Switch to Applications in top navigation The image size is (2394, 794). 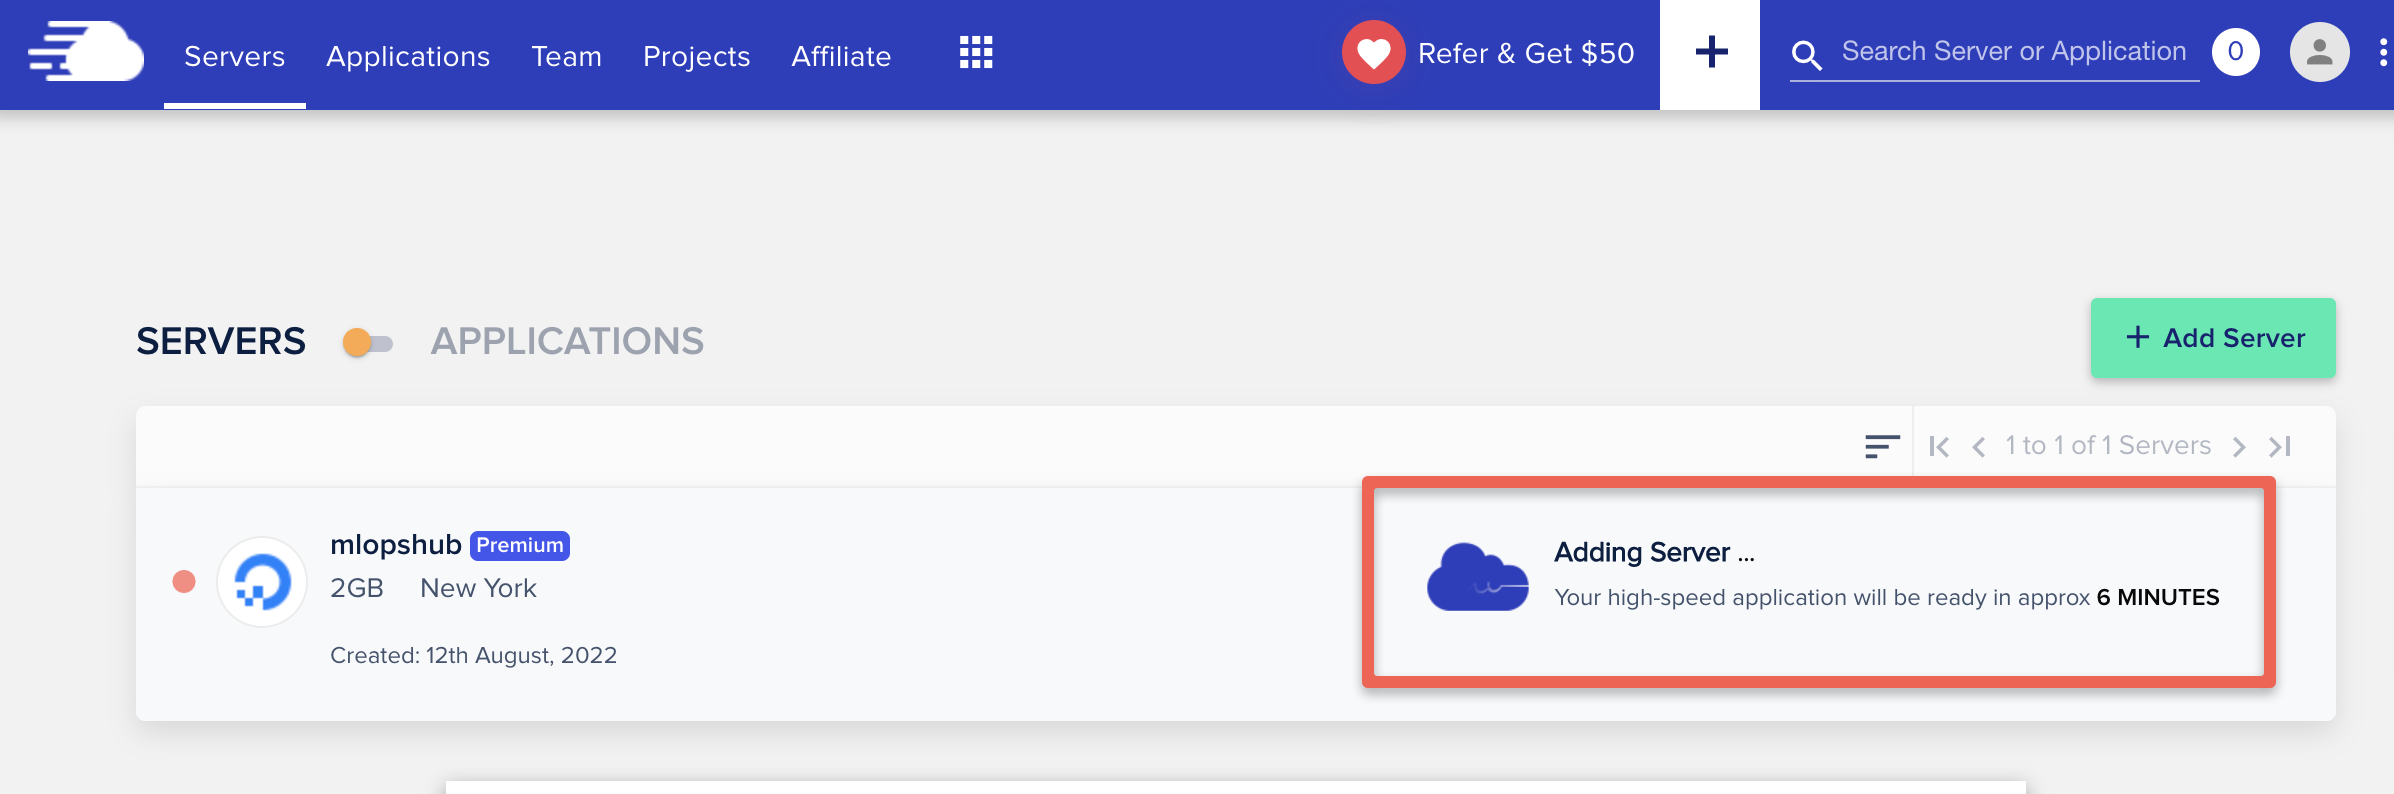tap(408, 56)
